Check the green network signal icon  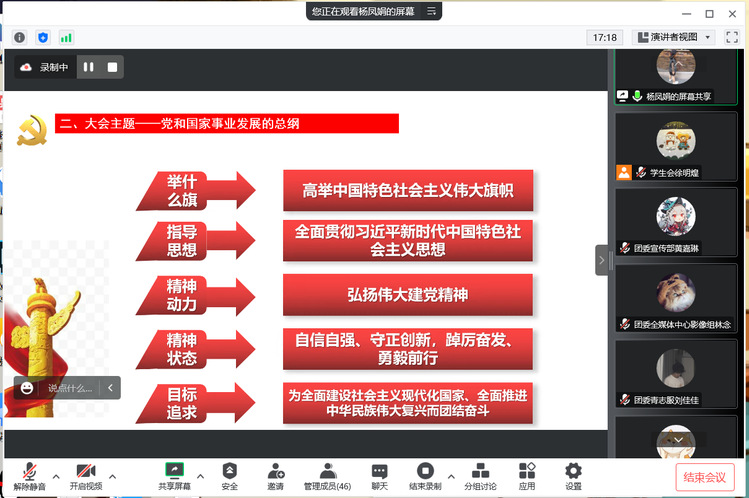[66, 37]
